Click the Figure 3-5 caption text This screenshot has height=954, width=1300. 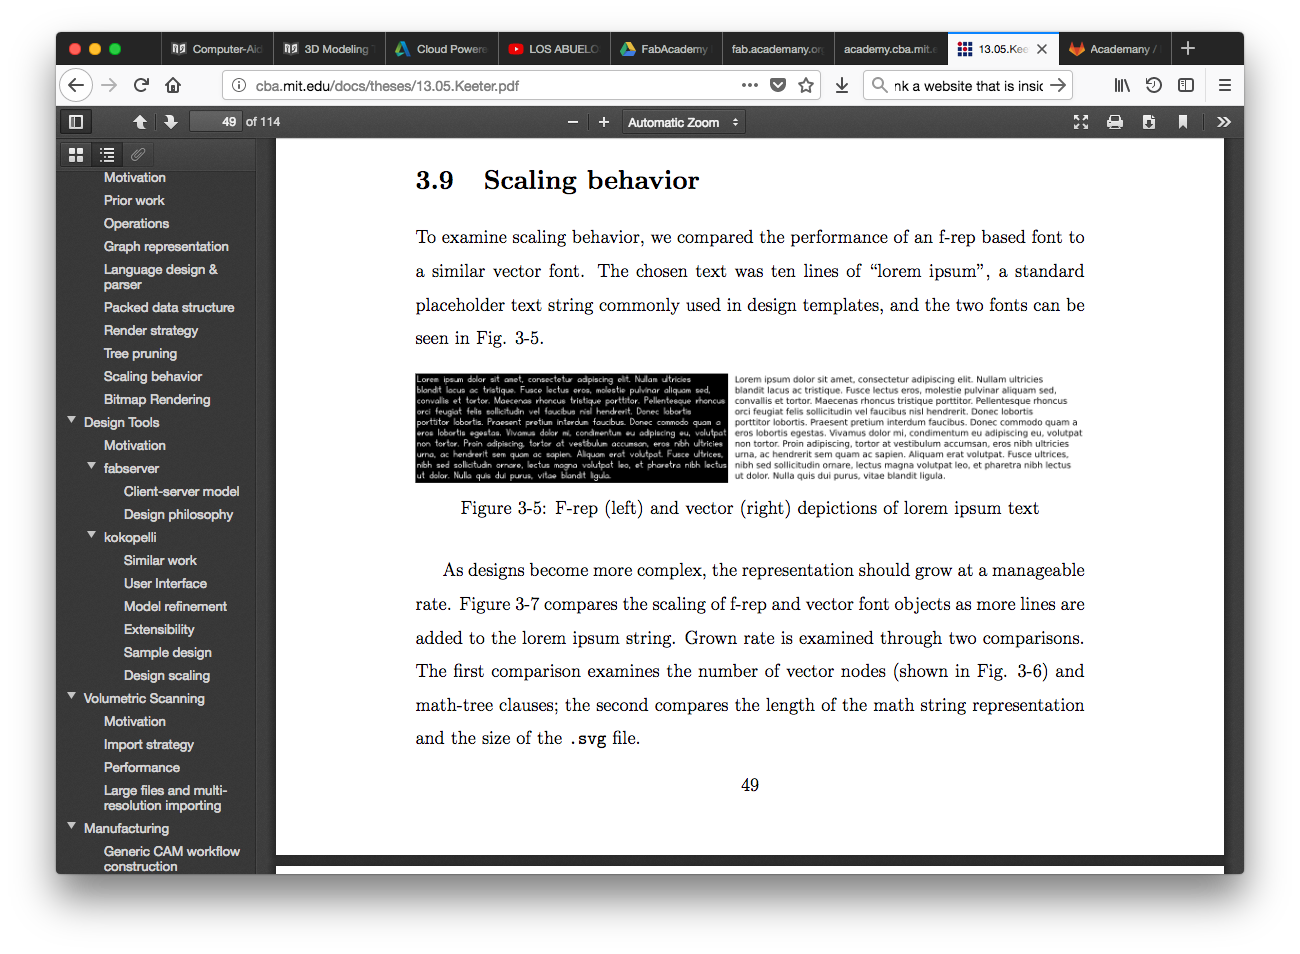tap(749, 508)
